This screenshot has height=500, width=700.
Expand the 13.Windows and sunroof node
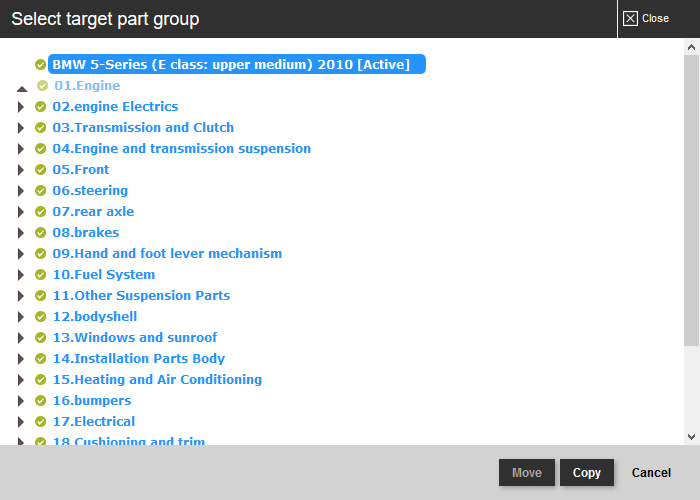(21, 338)
